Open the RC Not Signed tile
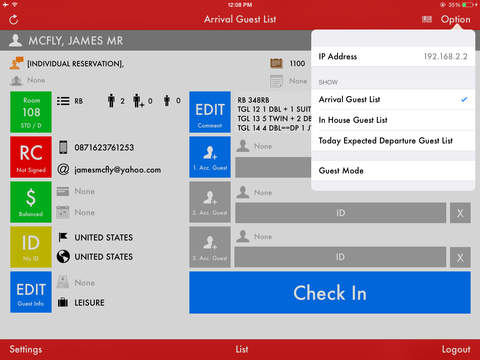Image resolution: width=480 pixels, height=360 pixels. coord(31,157)
